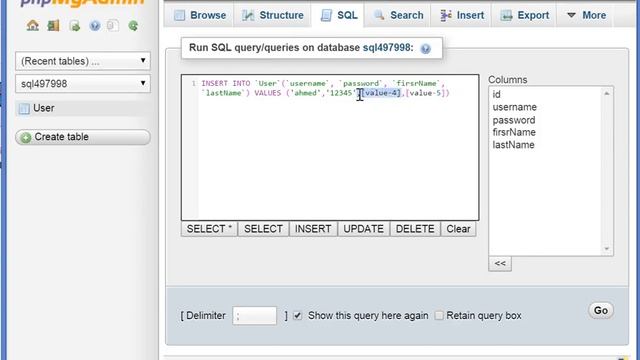Click the green plus Create table icon
This screenshot has height=360, width=640.
click(x=26, y=138)
